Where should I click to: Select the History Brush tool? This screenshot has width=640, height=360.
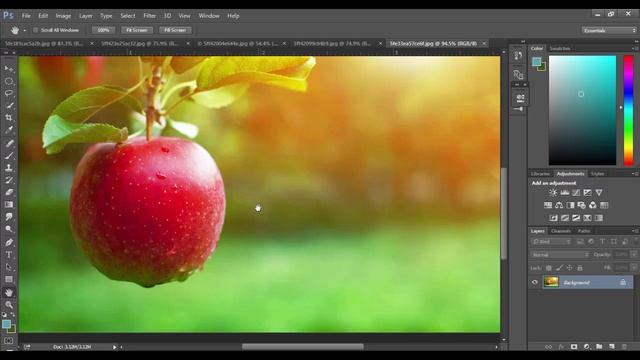point(9,180)
